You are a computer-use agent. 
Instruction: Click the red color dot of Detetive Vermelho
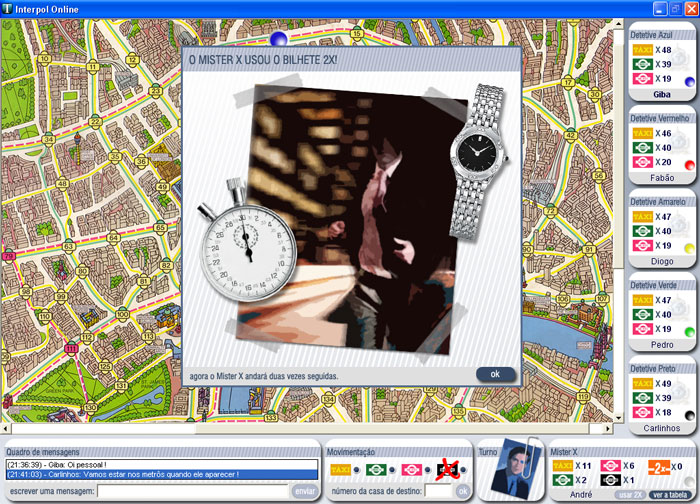pos(689,164)
